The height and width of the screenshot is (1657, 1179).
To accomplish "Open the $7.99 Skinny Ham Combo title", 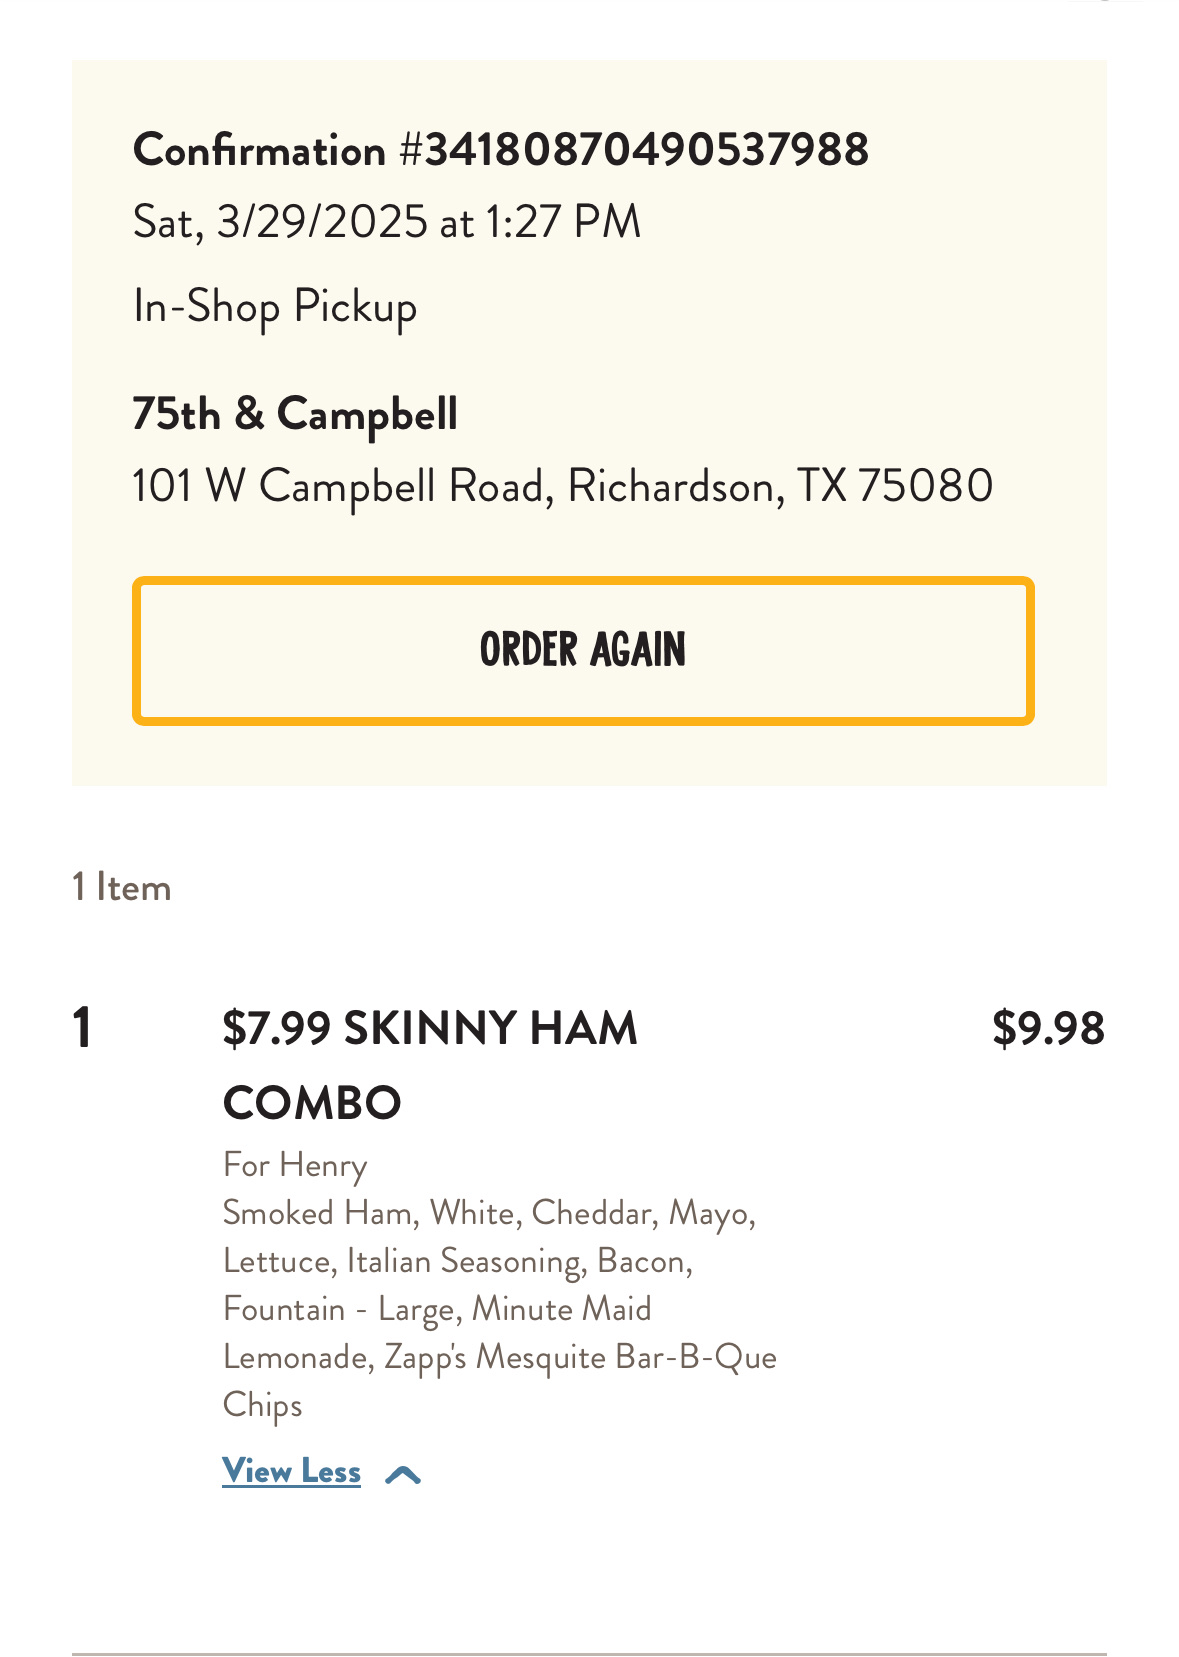I will tap(430, 1029).
